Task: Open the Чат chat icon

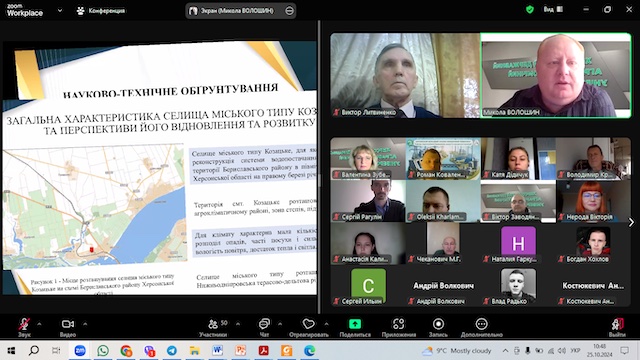Action: click(264, 324)
